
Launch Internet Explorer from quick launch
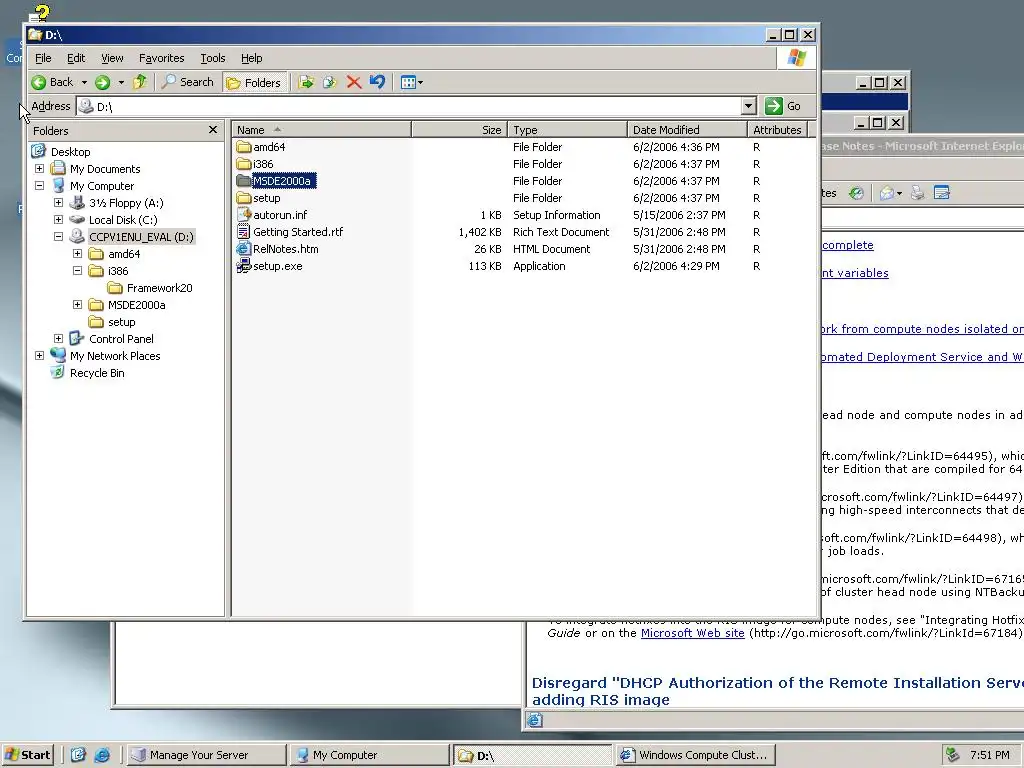pyautogui.click(x=102, y=755)
